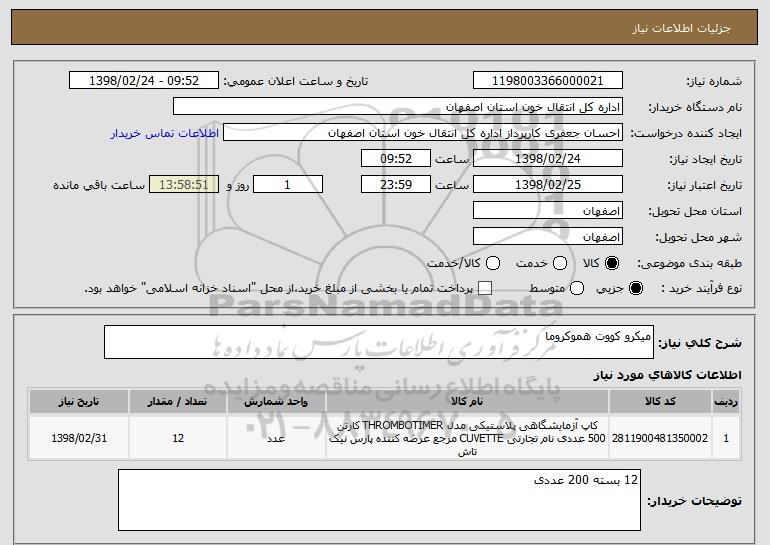Click product code 2811900481350002 cell
This screenshot has width=770, height=545.
click(x=660, y=438)
